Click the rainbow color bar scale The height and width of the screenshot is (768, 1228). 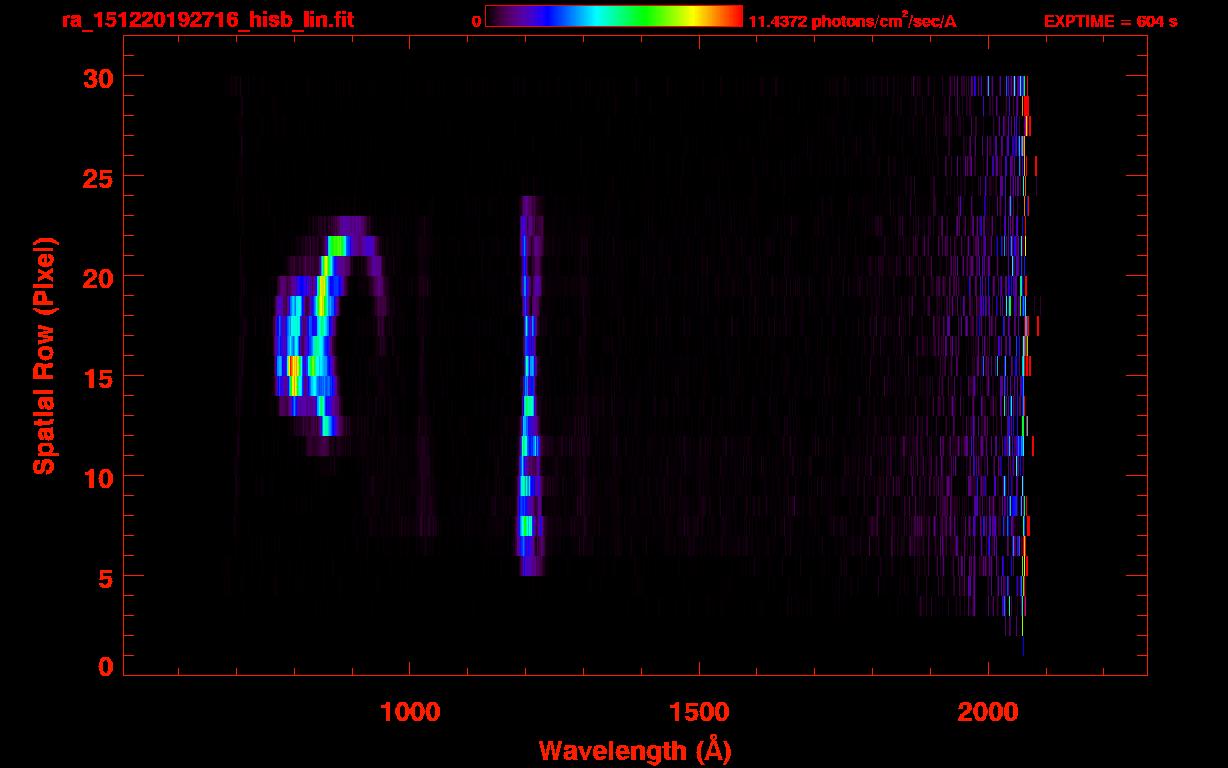(614, 16)
